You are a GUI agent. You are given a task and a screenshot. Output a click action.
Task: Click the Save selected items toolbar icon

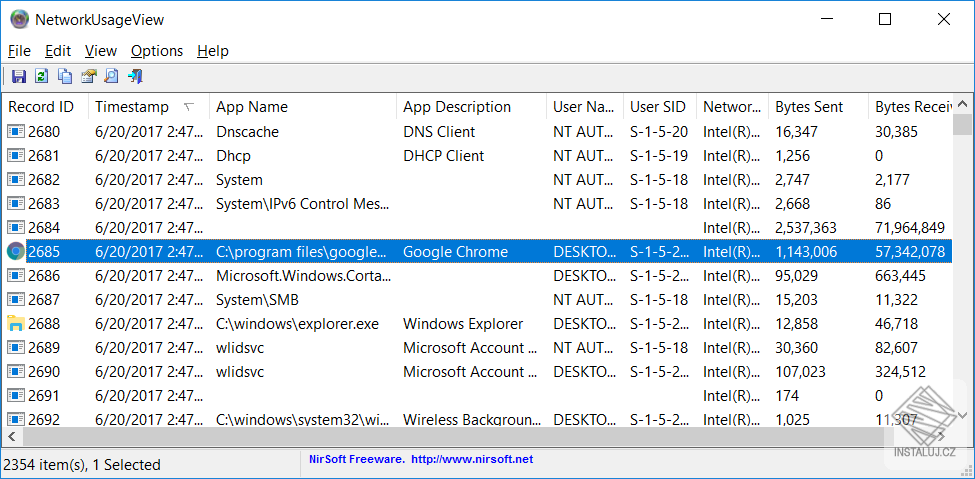pos(19,77)
